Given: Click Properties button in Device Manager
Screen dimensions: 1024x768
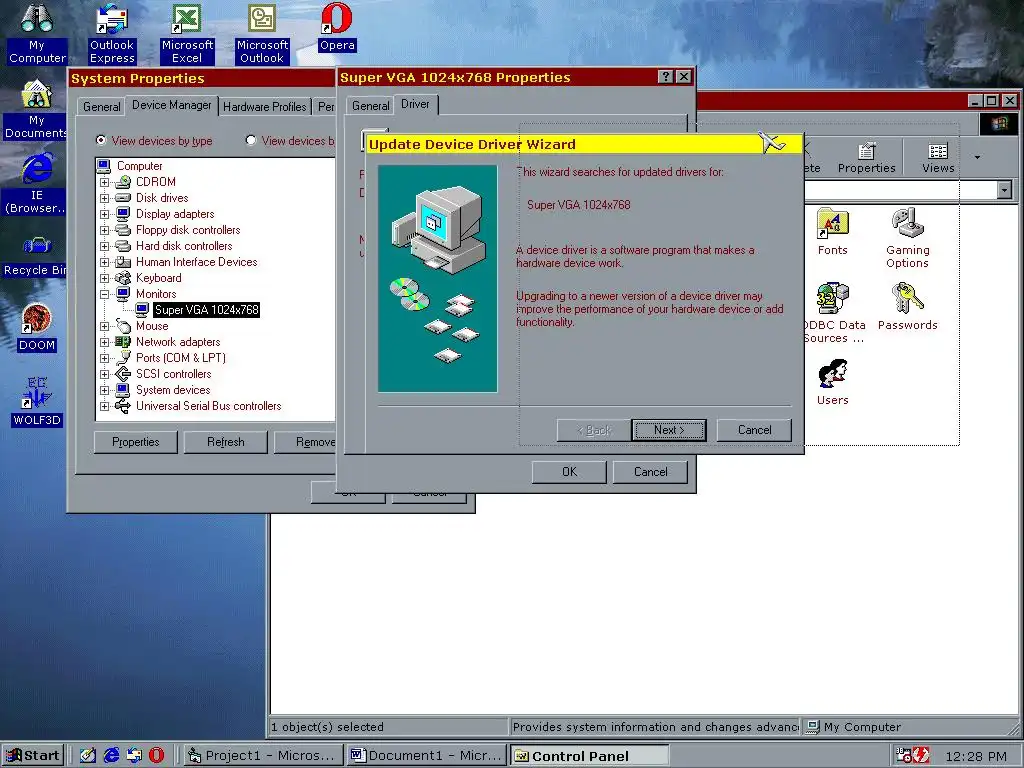Looking at the screenshot, I should click(135, 442).
